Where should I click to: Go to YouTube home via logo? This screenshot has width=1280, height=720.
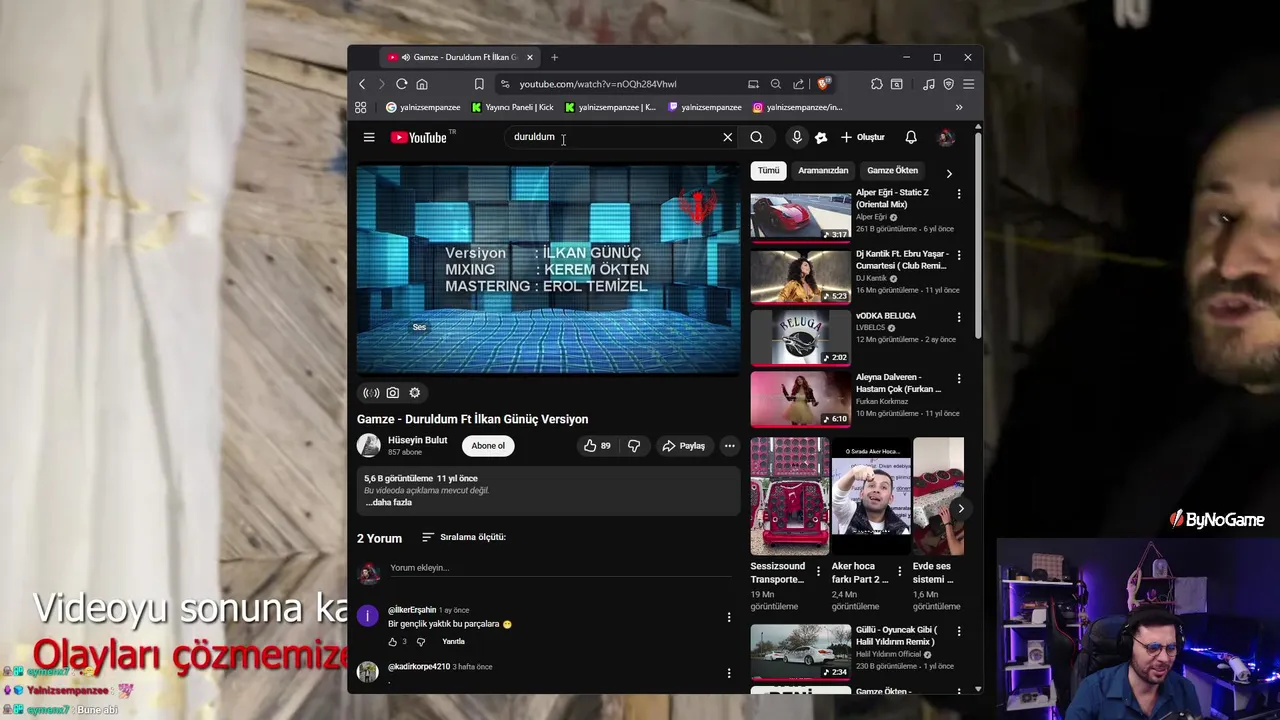[x=421, y=137]
